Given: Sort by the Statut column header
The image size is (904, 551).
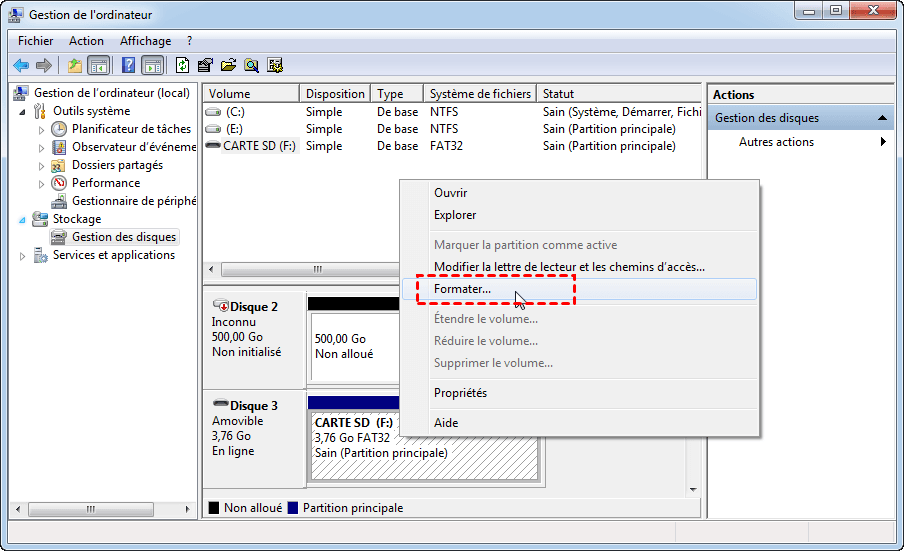Looking at the screenshot, I should (619, 93).
